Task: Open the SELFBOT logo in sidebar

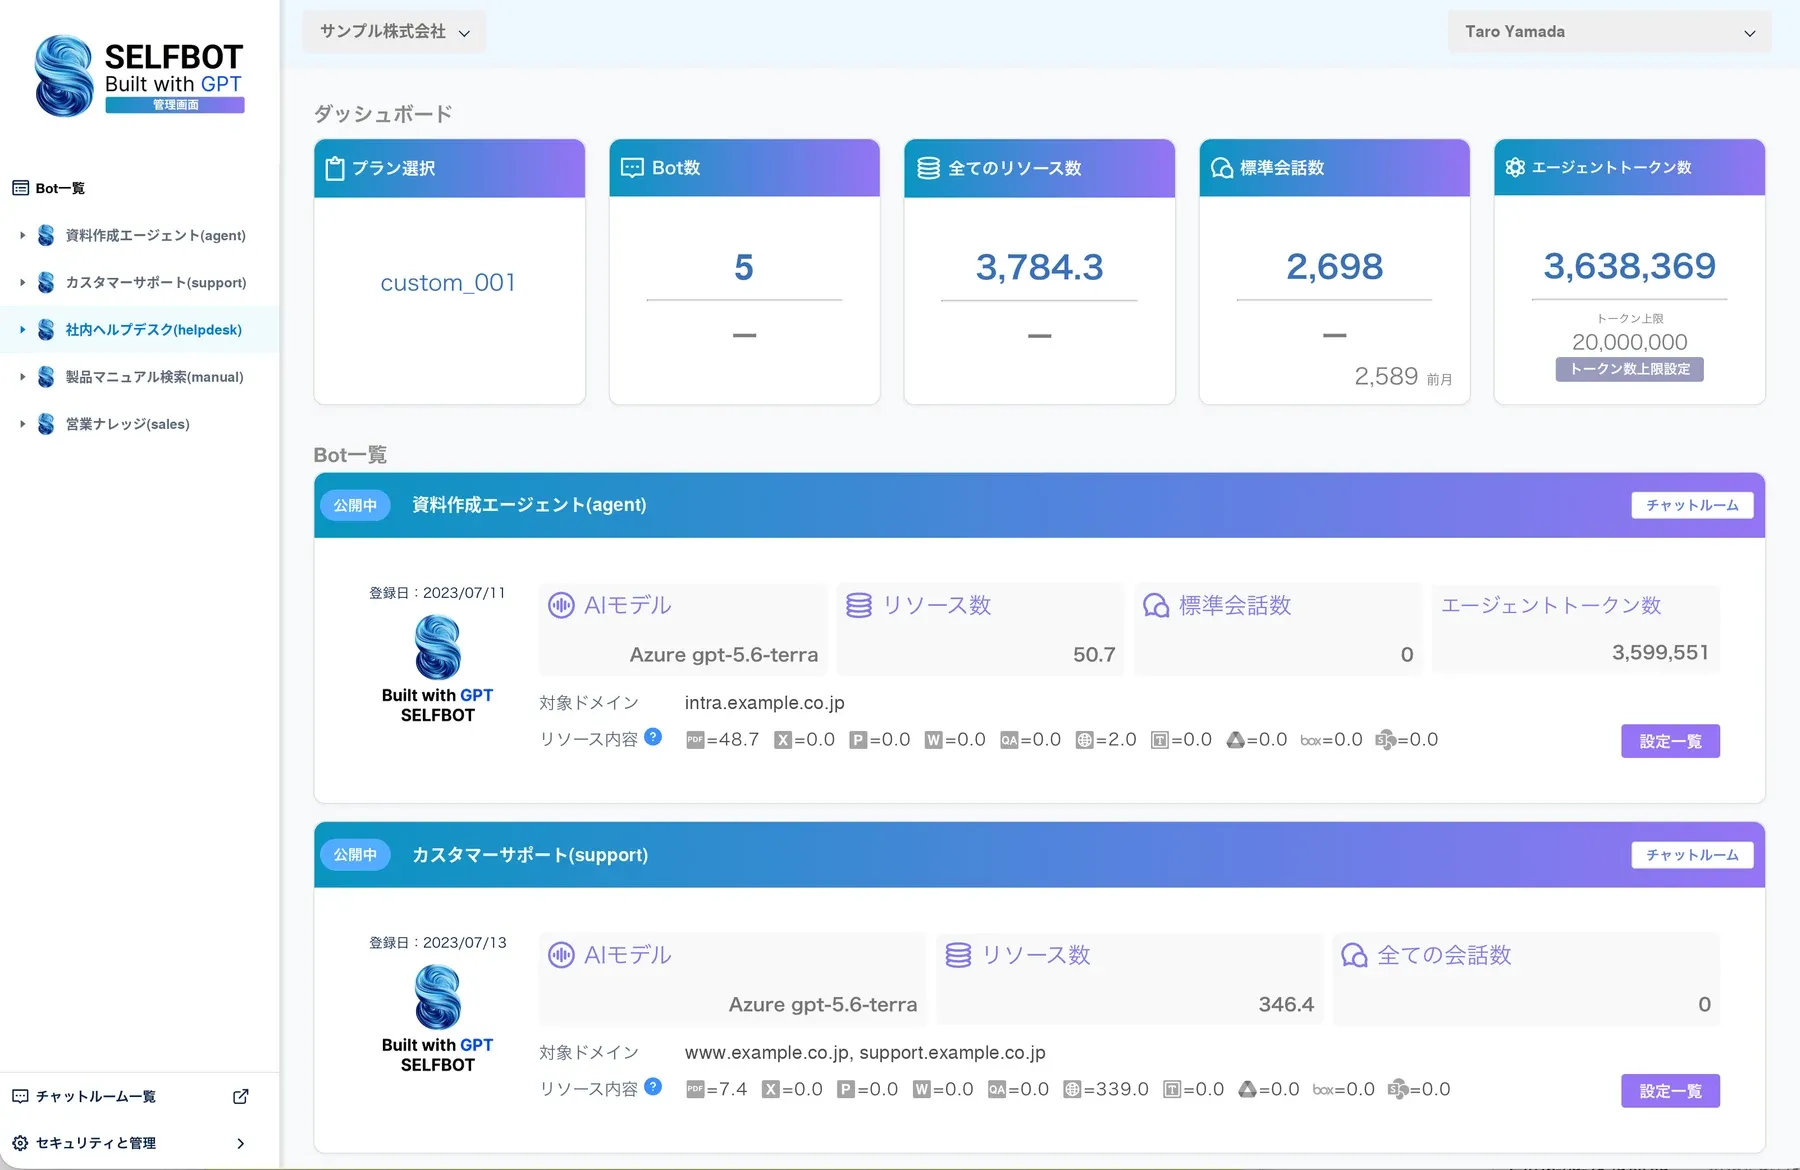Action: [139, 76]
